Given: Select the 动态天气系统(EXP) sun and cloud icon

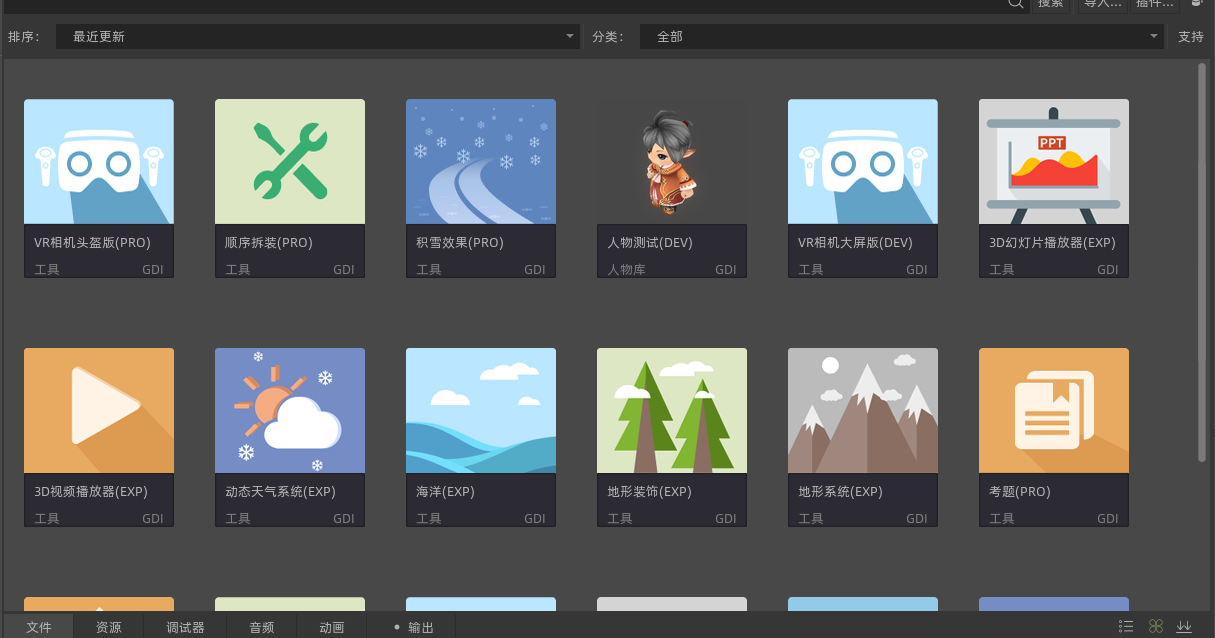Looking at the screenshot, I should tap(290, 410).
